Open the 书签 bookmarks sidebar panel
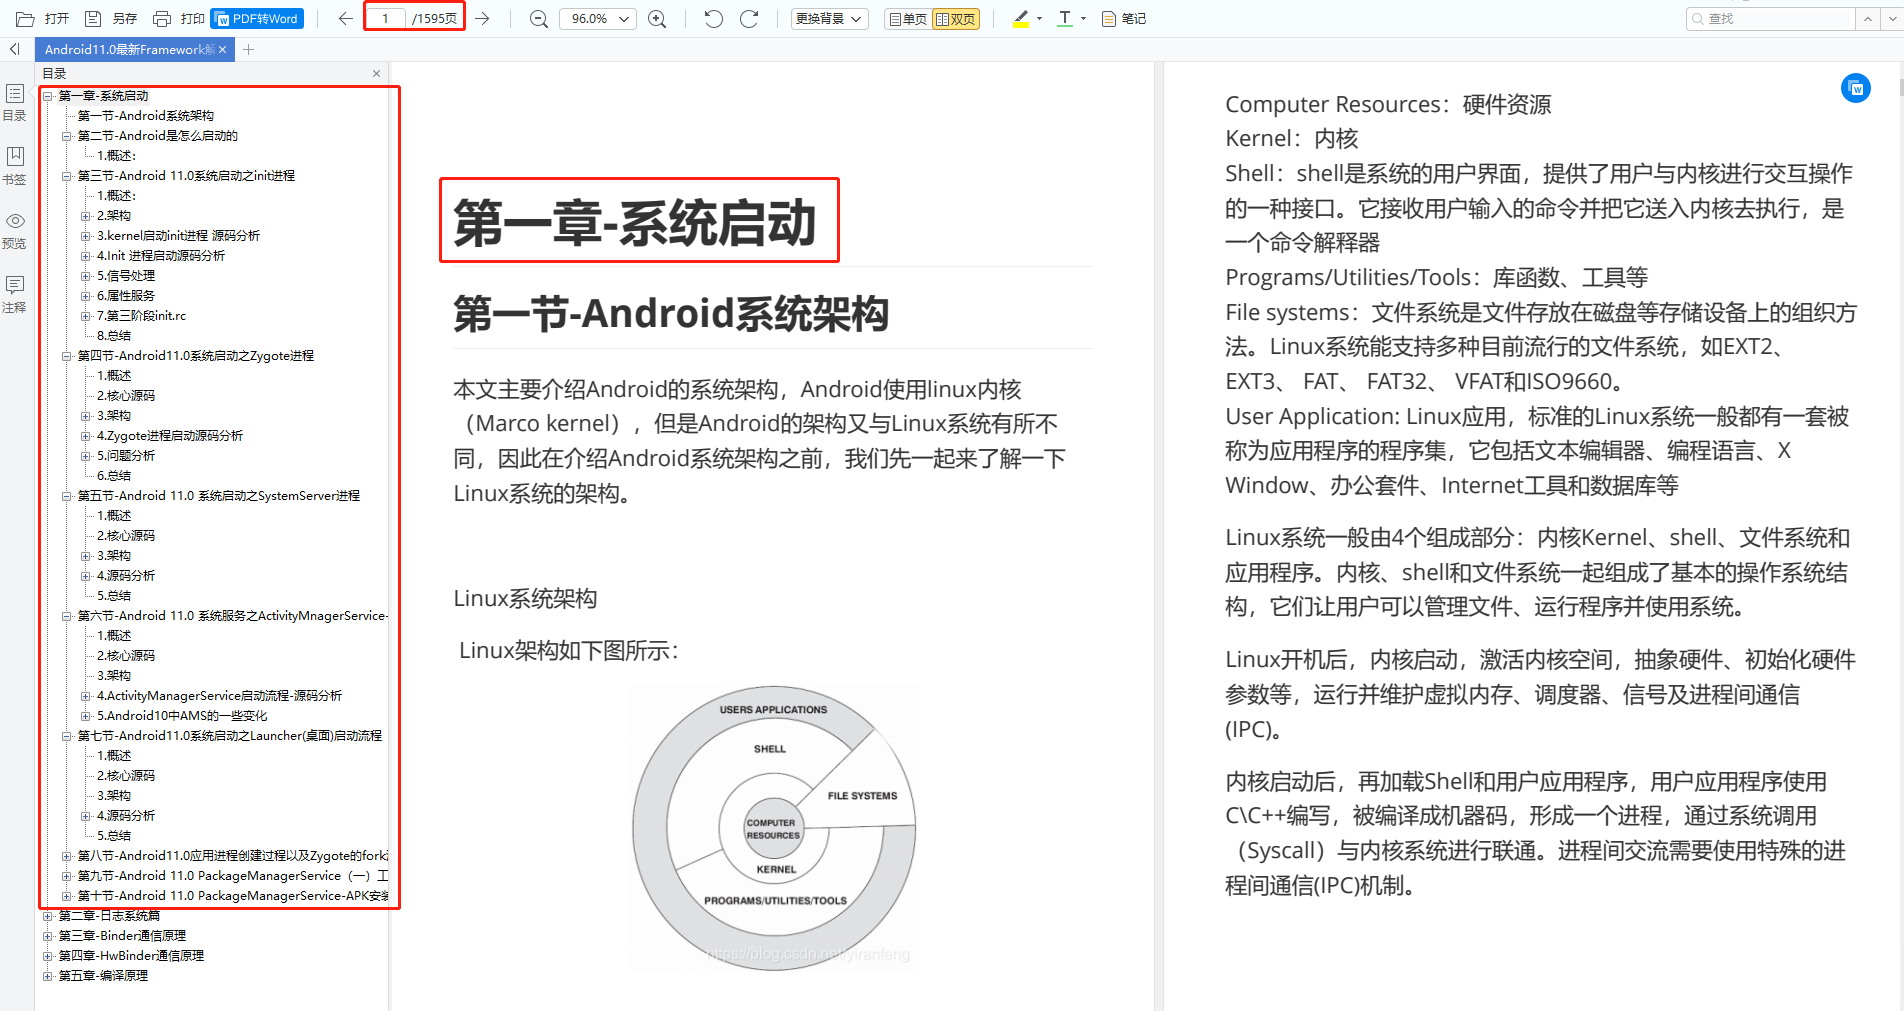The width and height of the screenshot is (1904, 1011). coord(15,166)
